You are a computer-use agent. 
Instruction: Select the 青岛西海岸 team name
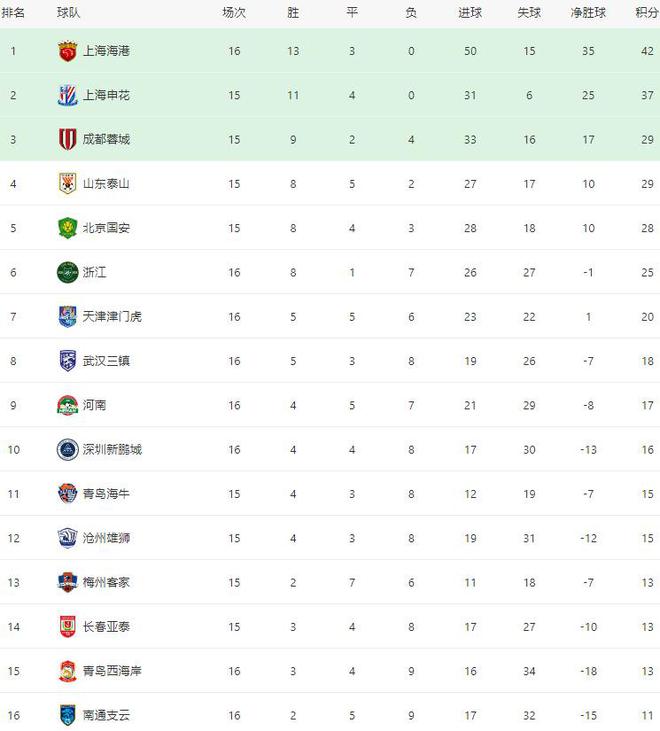112,671
